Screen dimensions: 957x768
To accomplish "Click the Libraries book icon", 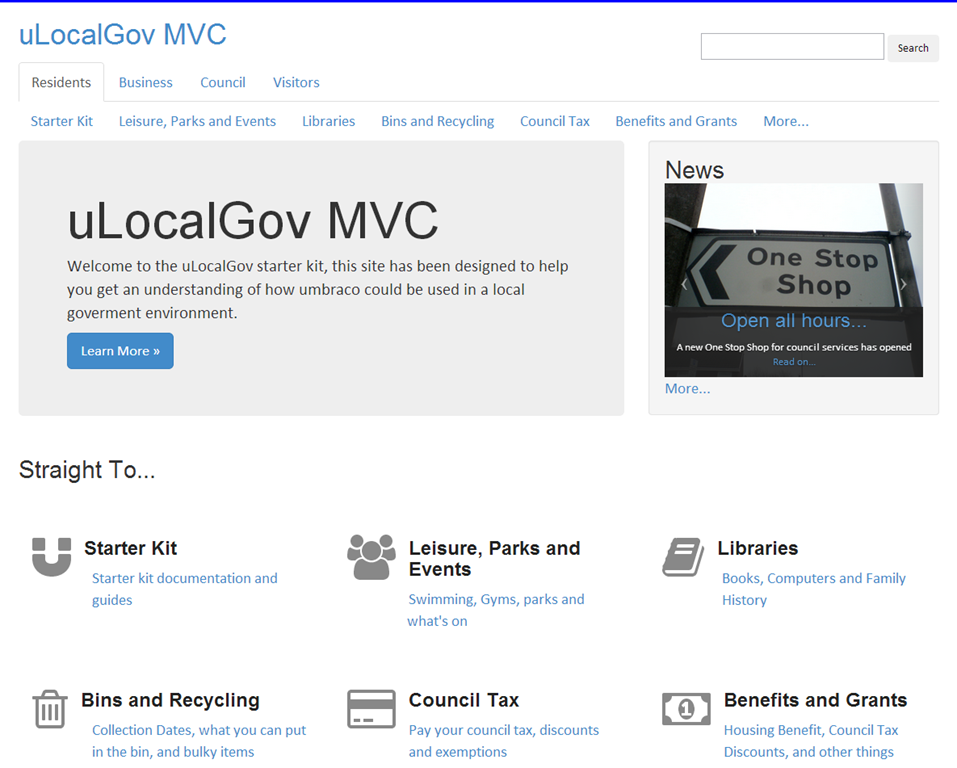I will tap(683, 557).
